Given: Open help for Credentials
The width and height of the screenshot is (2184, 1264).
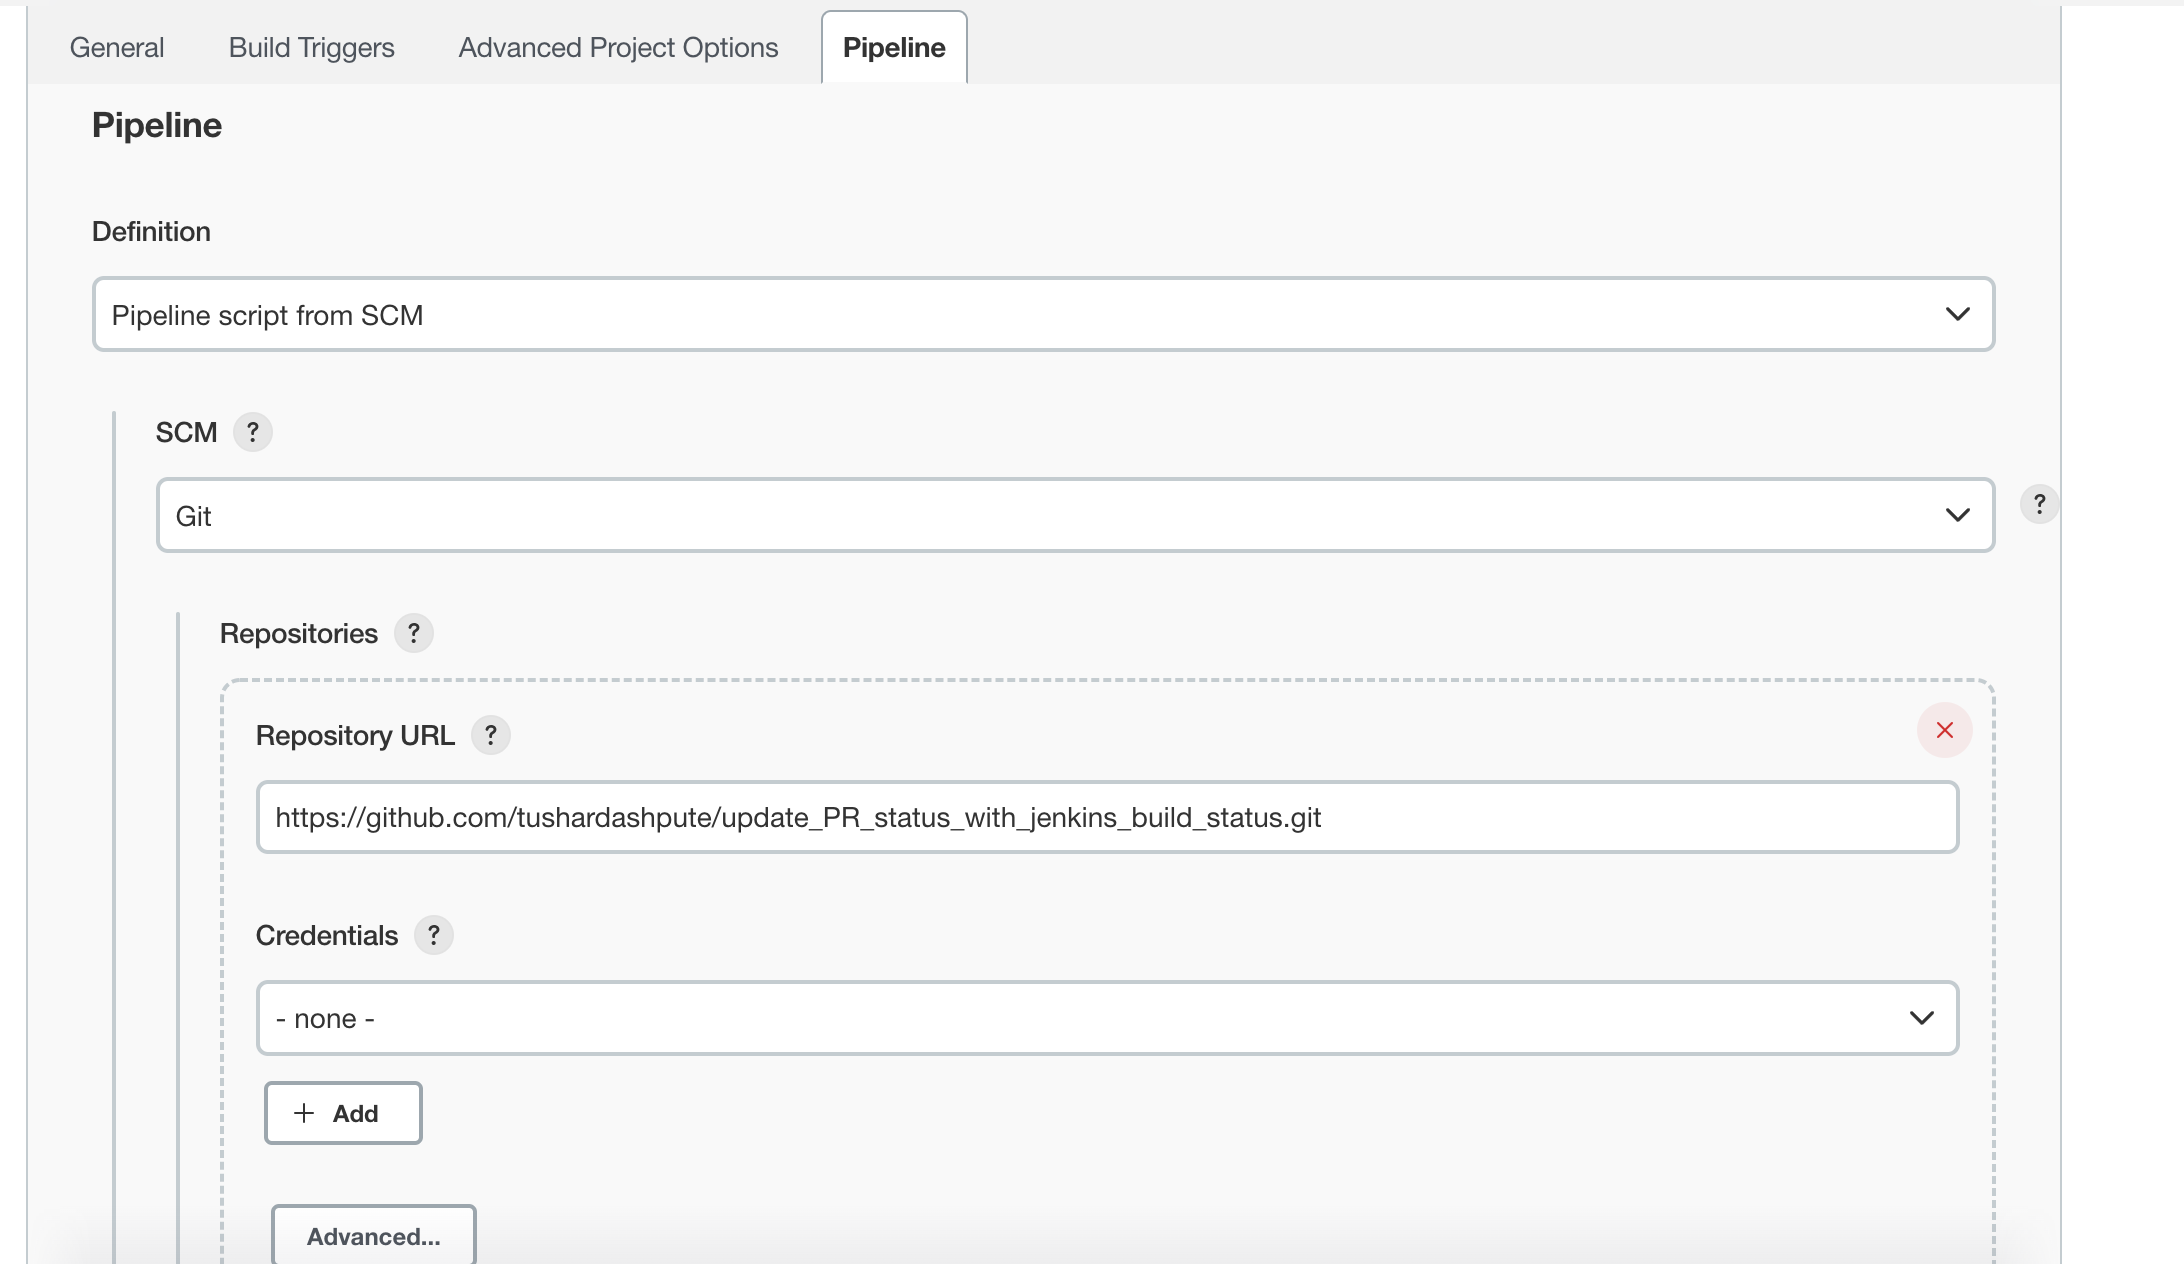Looking at the screenshot, I should pyautogui.click(x=434, y=935).
